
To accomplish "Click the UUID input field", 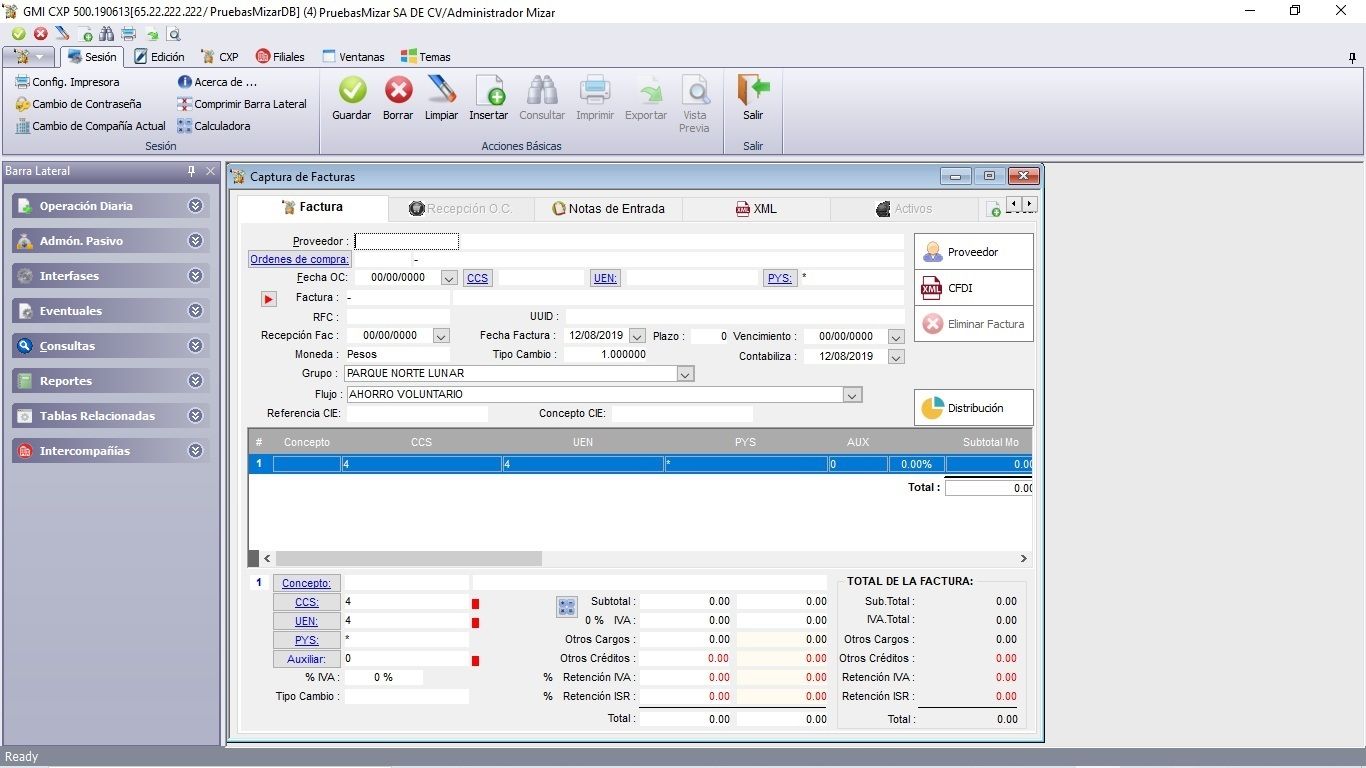I will click(735, 317).
